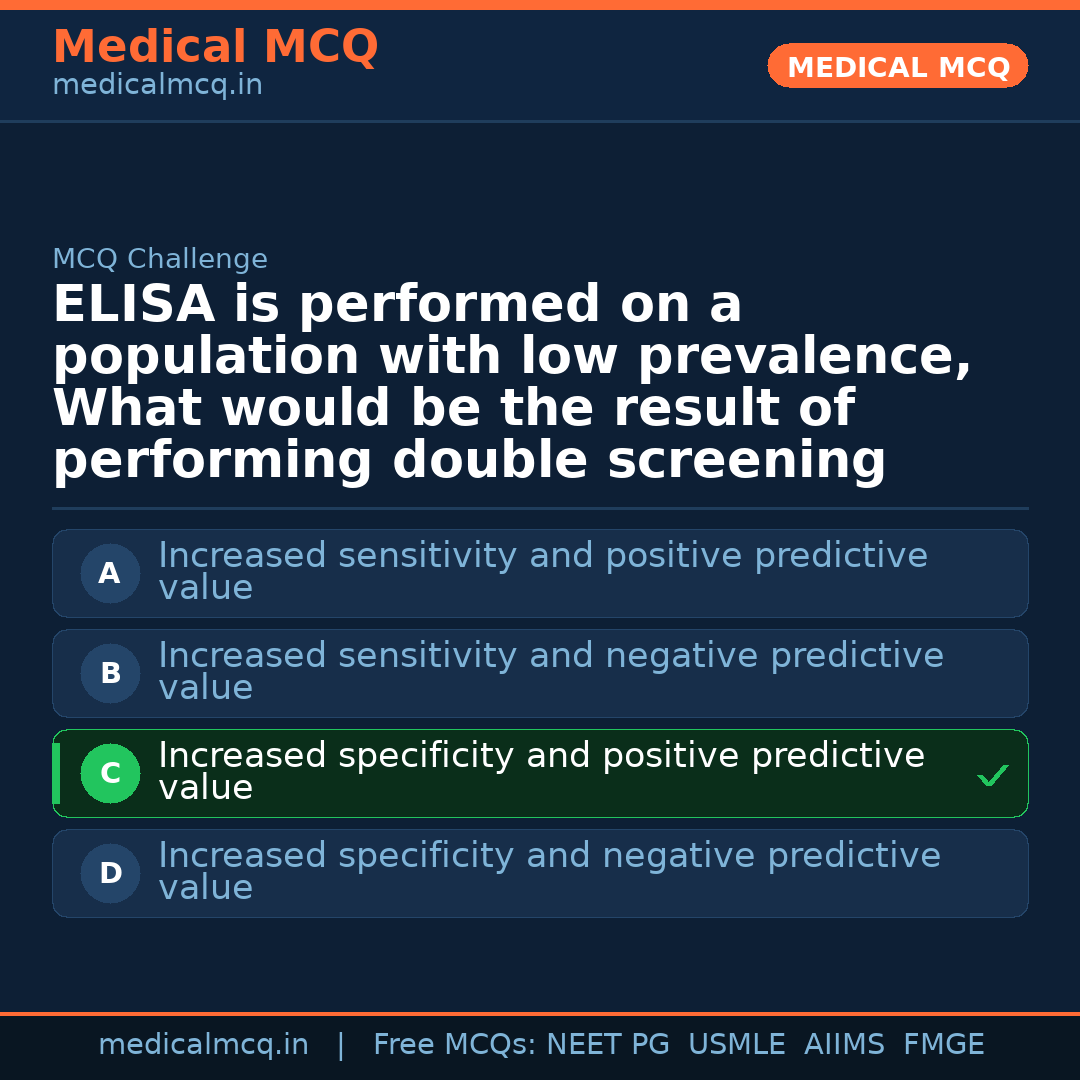Image resolution: width=1080 pixels, height=1080 pixels.
Task: Click the 'MCQ Challenge' label
Action: (x=160, y=260)
